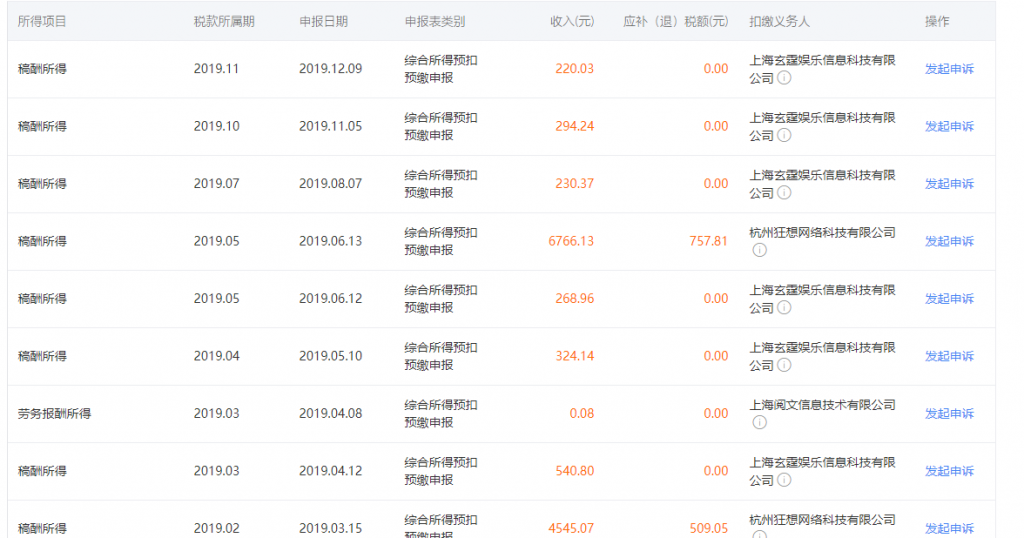Open info icon in the 2019.05.10 declaration row
The image size is (1024, 538).
click(784, 365)
